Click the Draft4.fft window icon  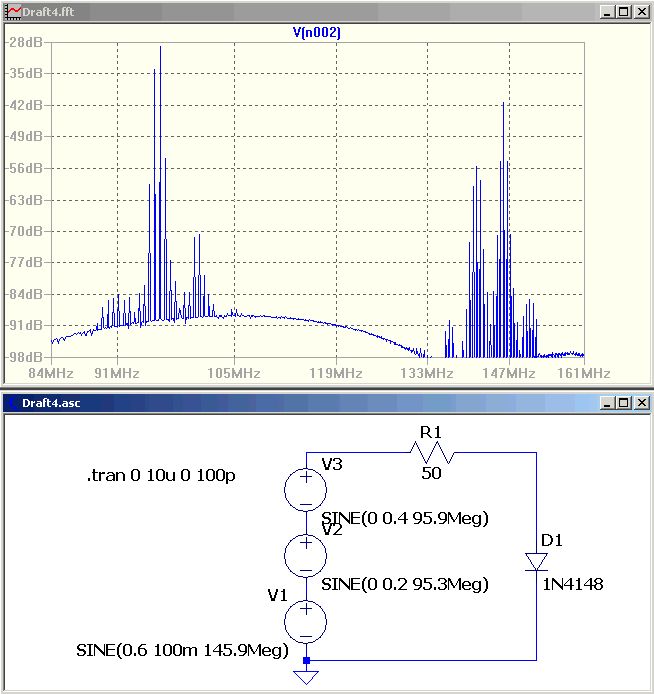tap(13, 12)
